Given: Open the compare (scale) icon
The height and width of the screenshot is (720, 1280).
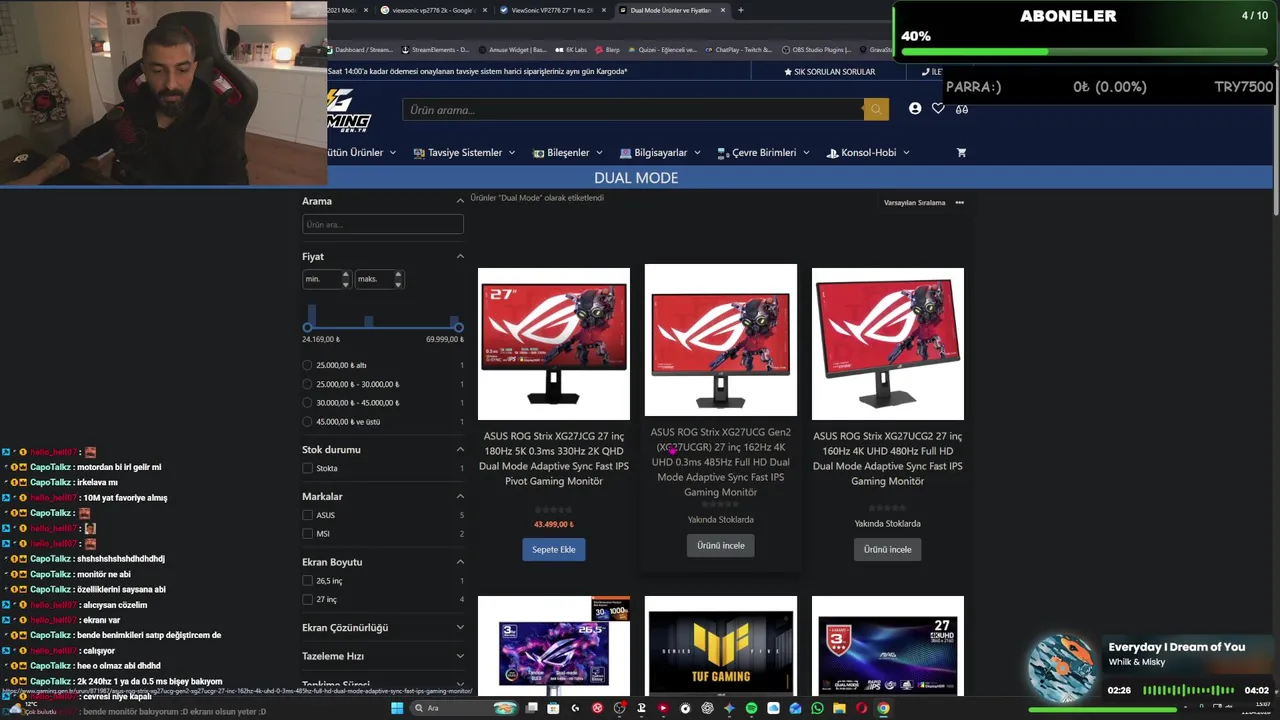Looking at the screenshot, I should pyautogui.click(x=962, y=108).
